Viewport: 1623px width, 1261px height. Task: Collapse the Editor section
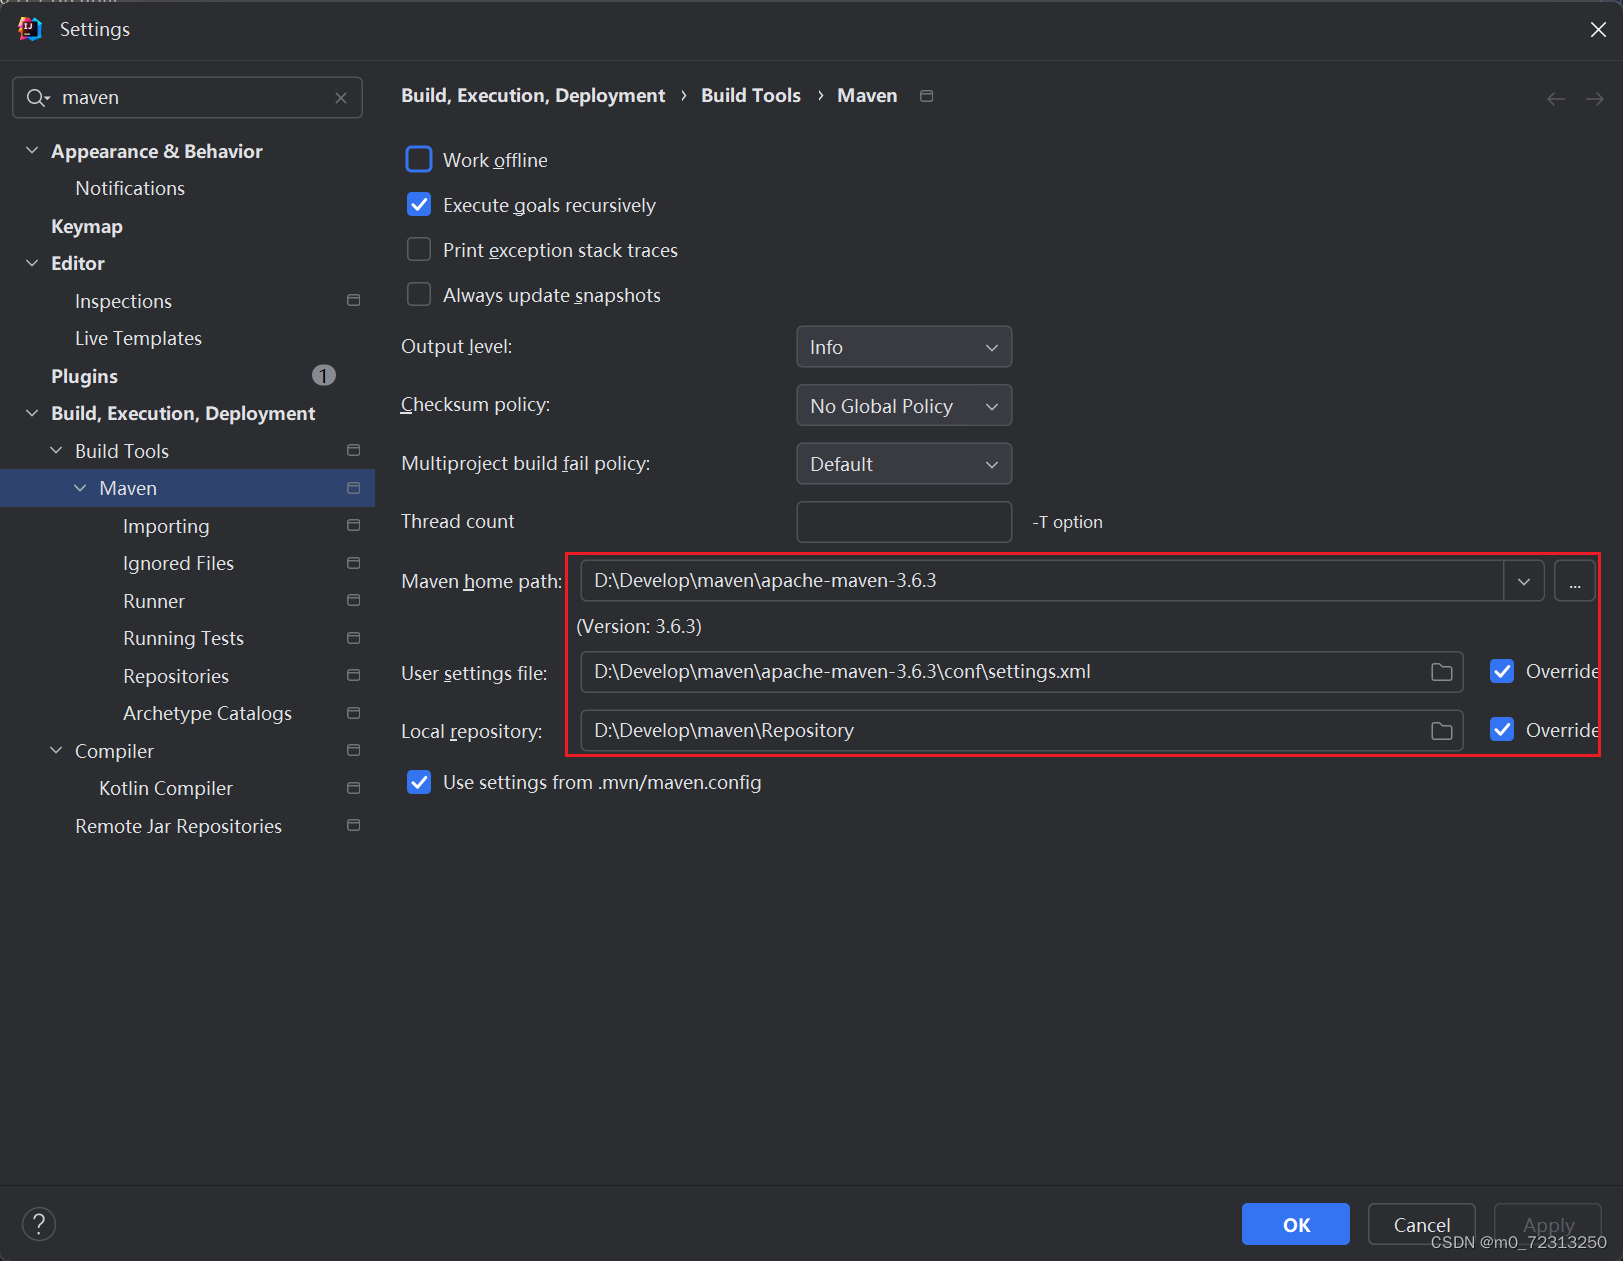tap(32, 263)
